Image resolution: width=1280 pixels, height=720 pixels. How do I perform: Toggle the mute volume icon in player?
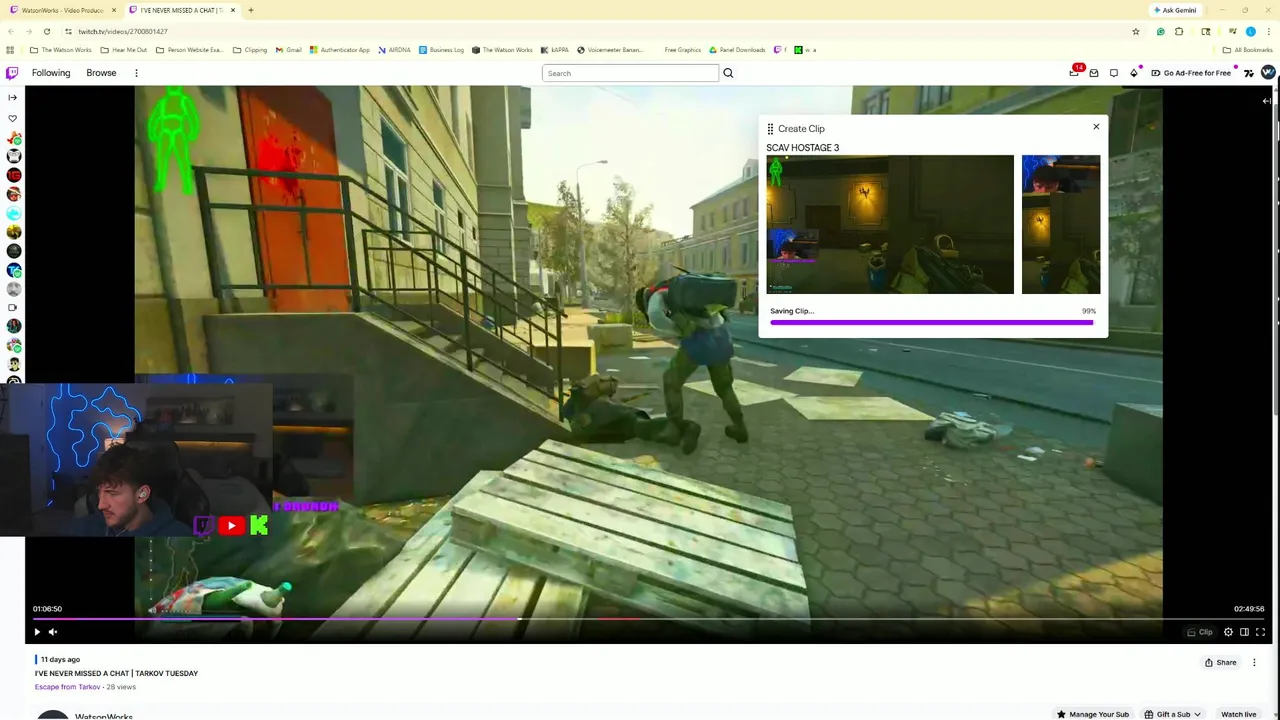(53, 632)
